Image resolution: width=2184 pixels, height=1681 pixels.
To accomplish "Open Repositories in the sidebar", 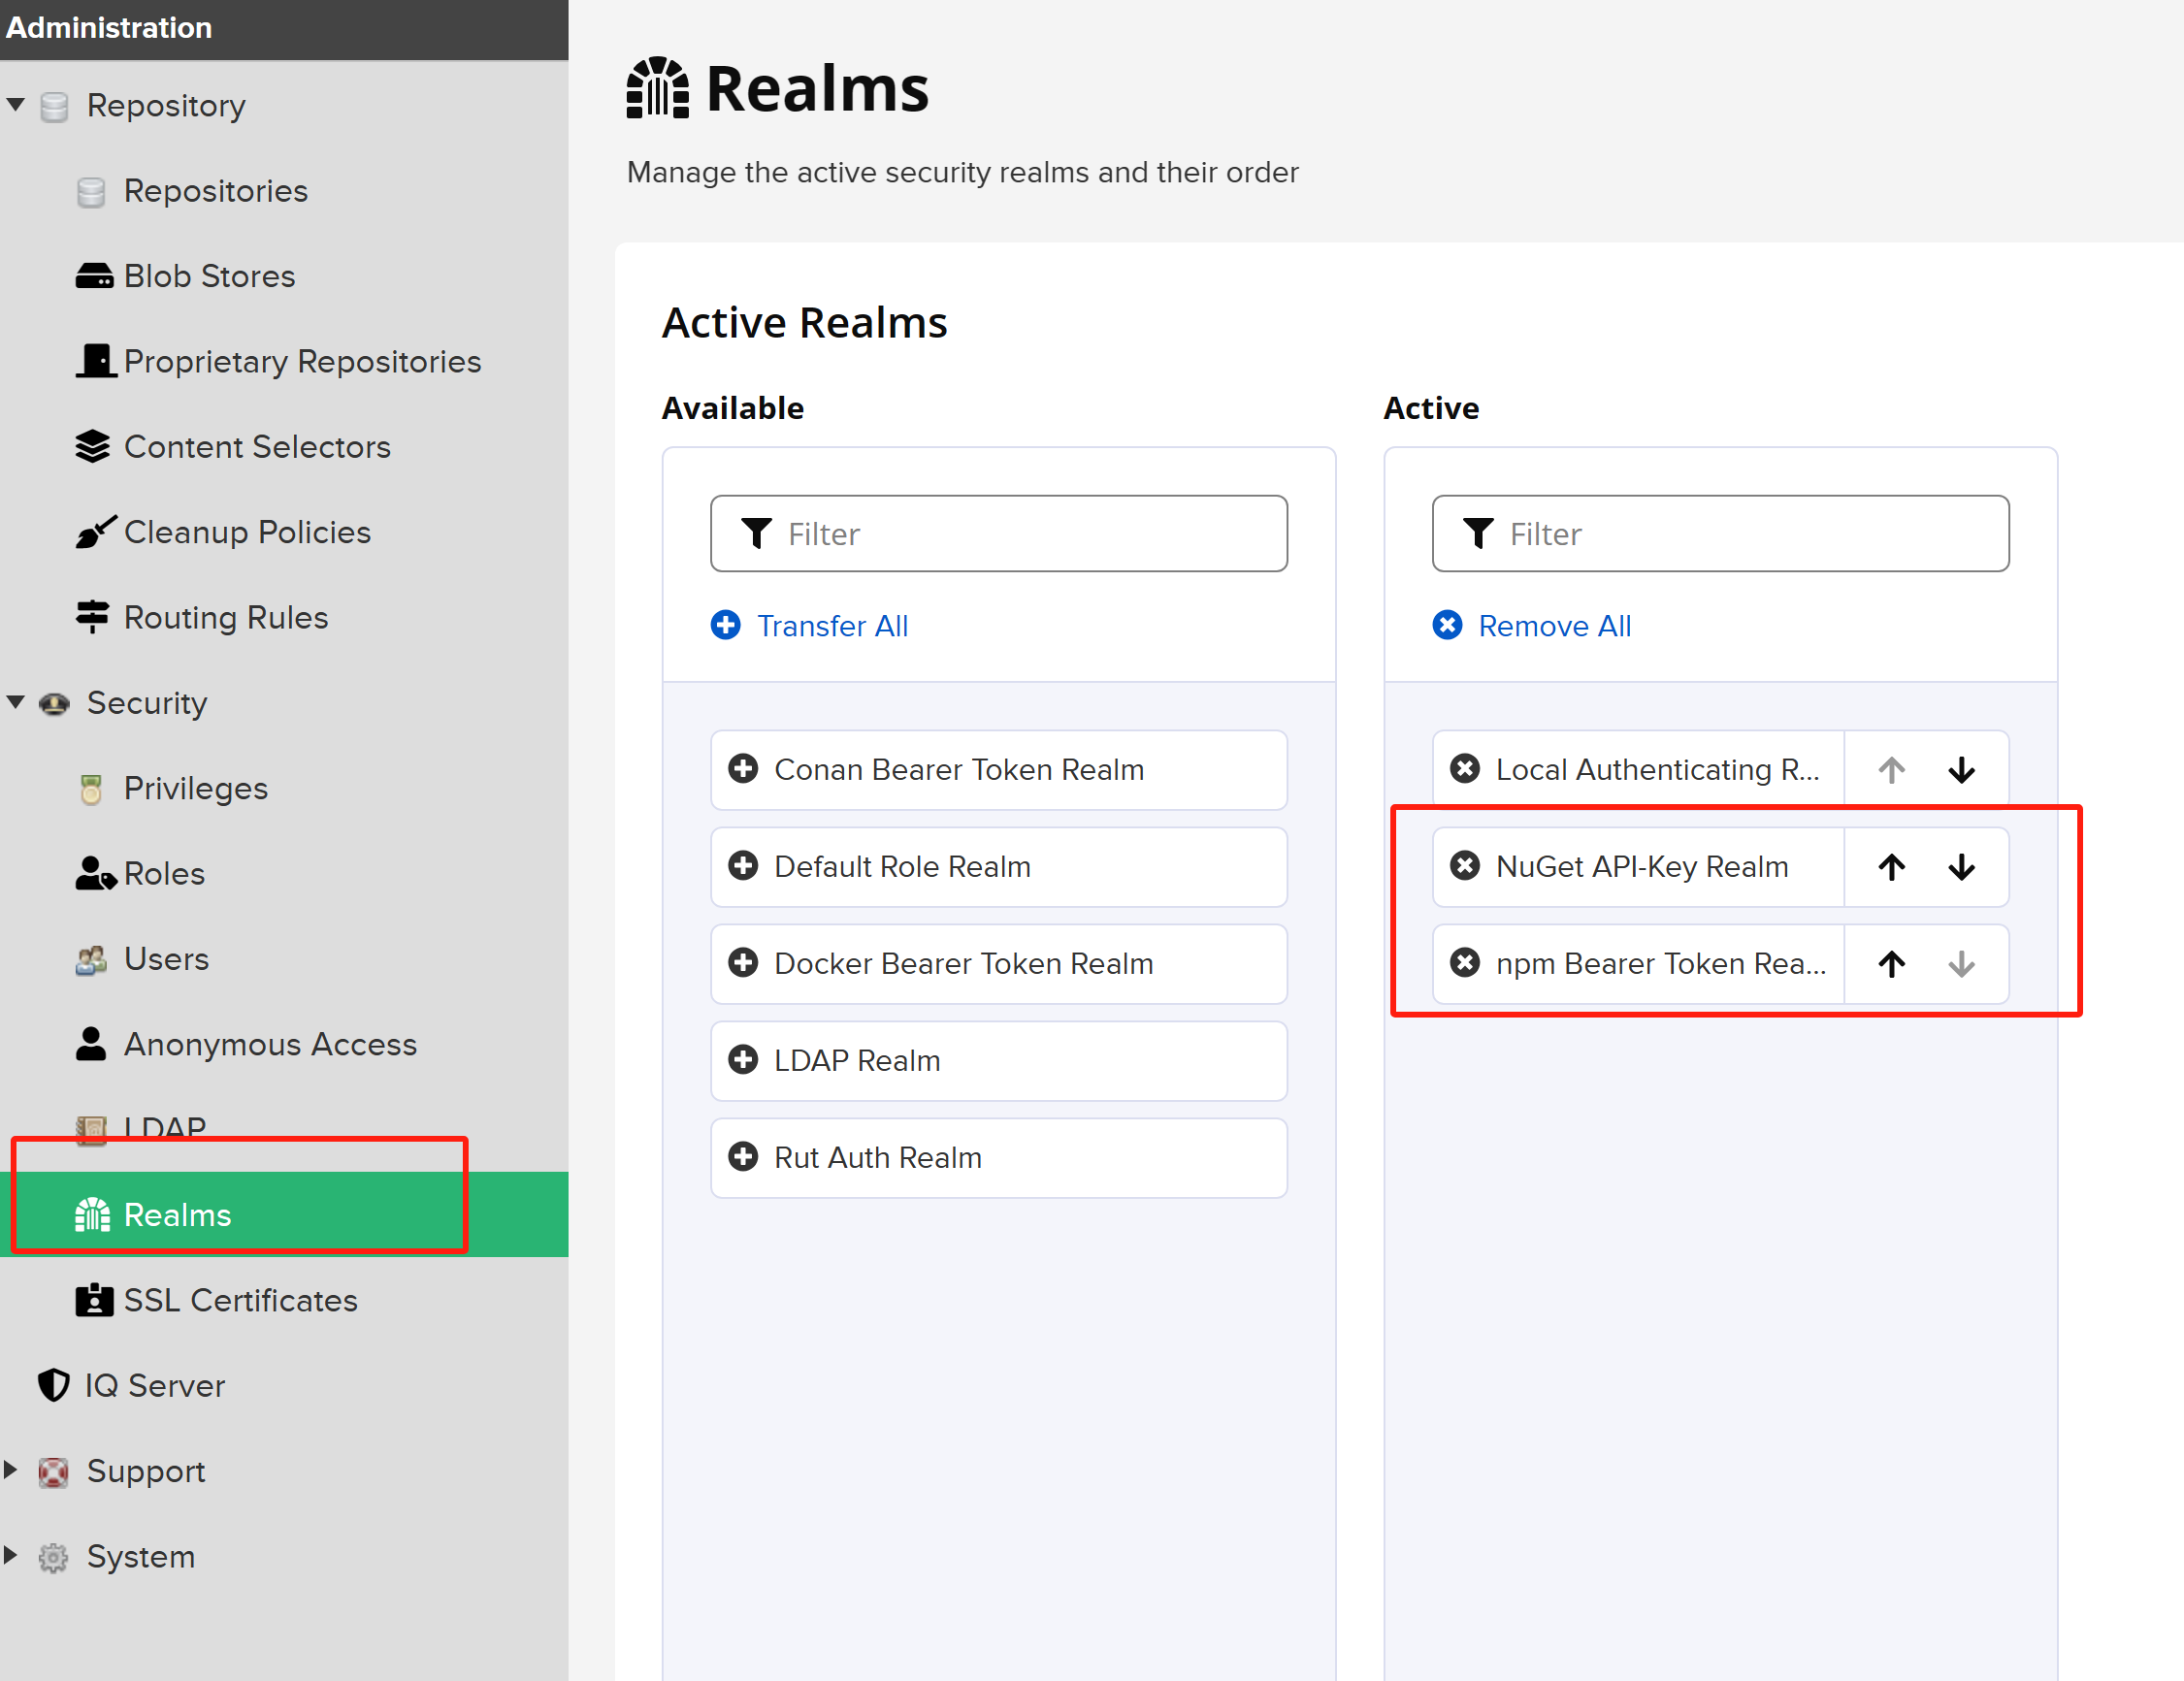I will coord(215,191).
